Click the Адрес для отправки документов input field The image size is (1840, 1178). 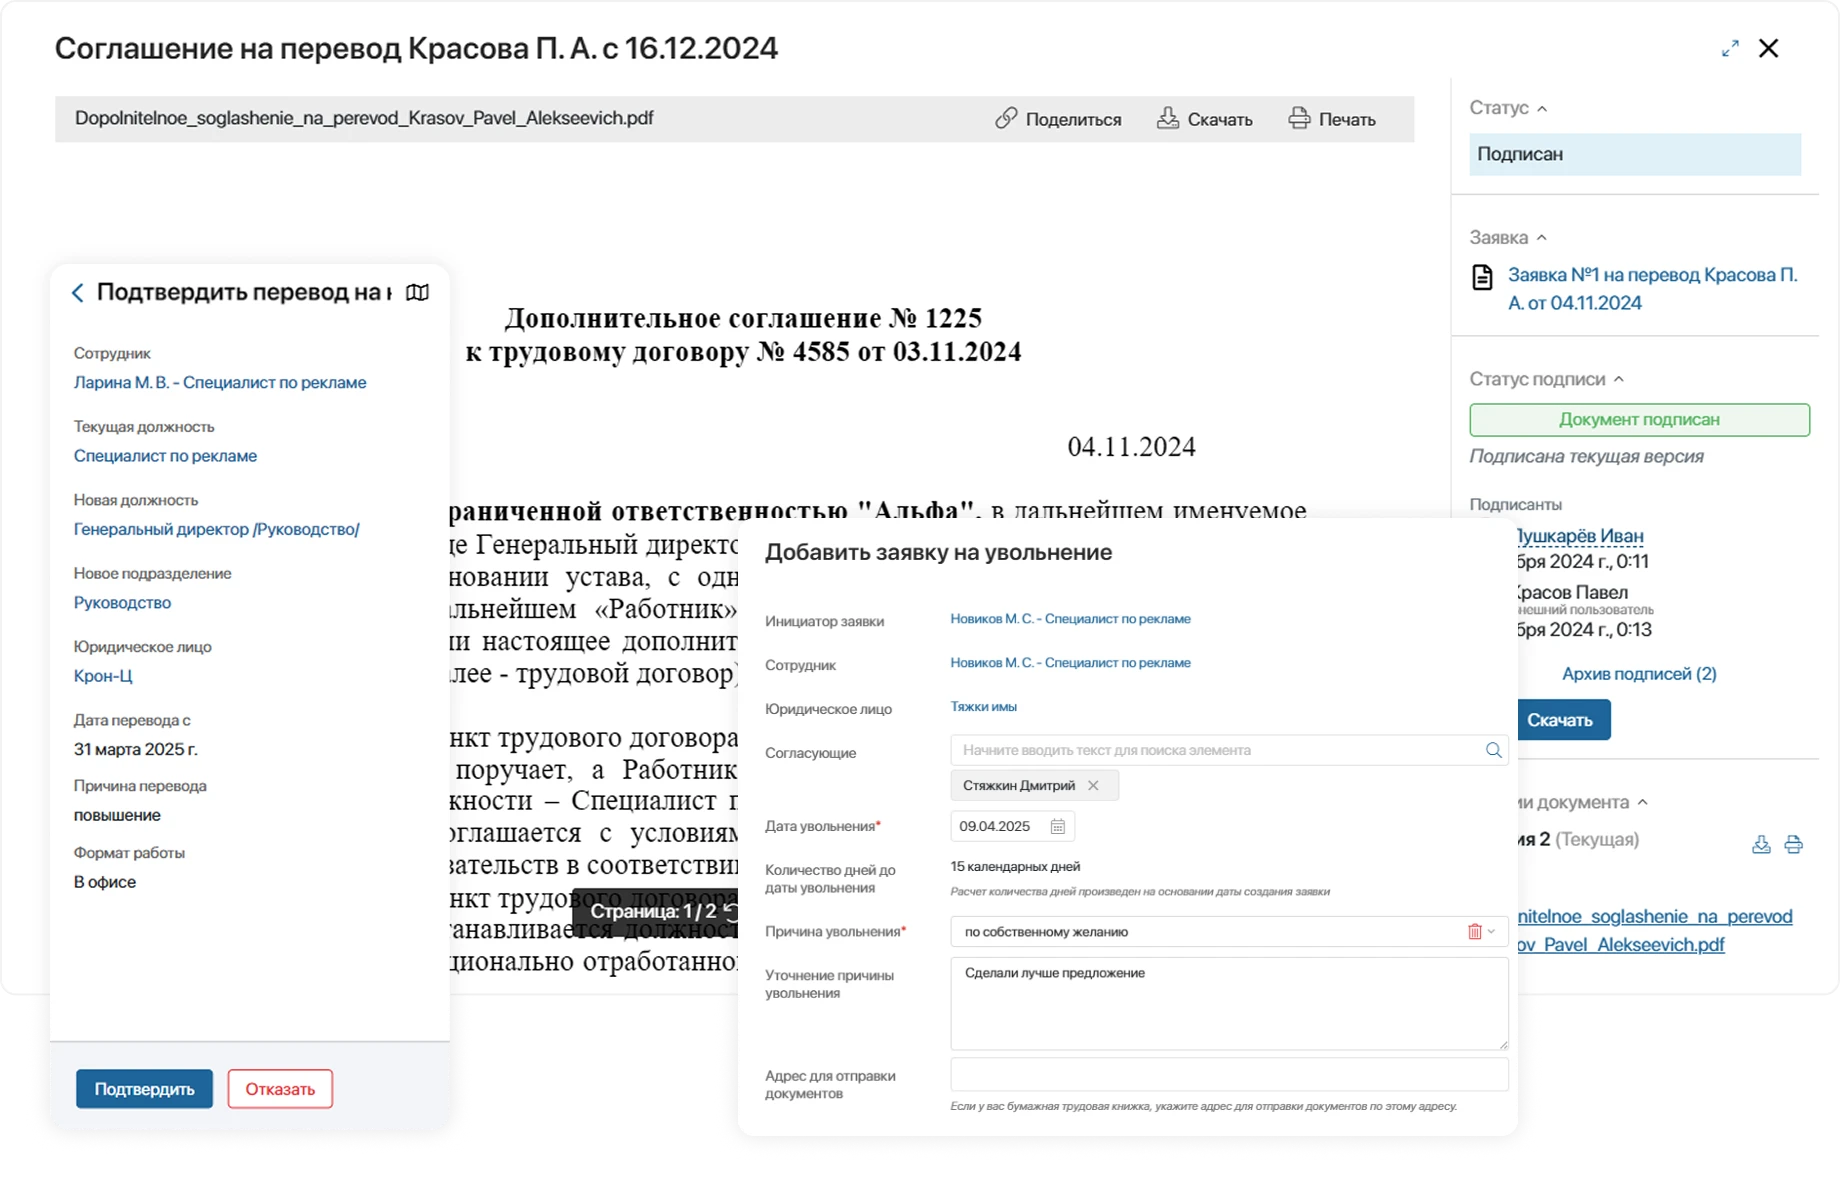click(x=1228, y=1074)
